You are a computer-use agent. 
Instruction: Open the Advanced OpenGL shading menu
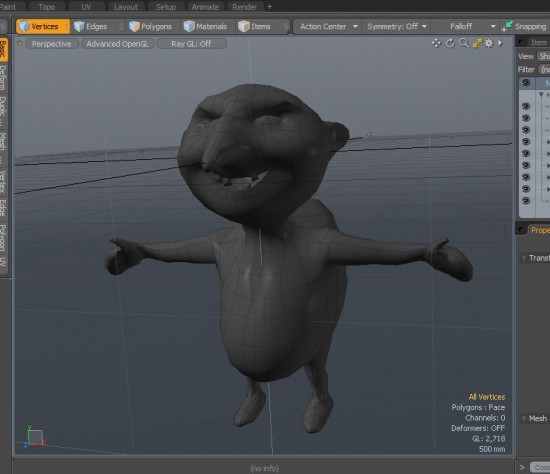point(117,44)
